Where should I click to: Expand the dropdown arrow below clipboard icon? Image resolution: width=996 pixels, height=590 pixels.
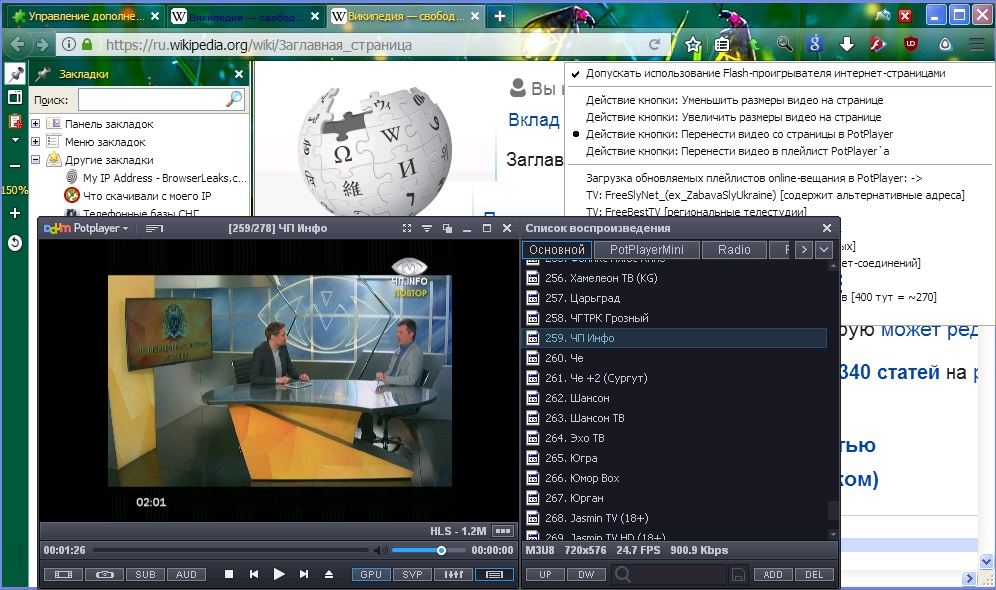click(x=15, y=140)
